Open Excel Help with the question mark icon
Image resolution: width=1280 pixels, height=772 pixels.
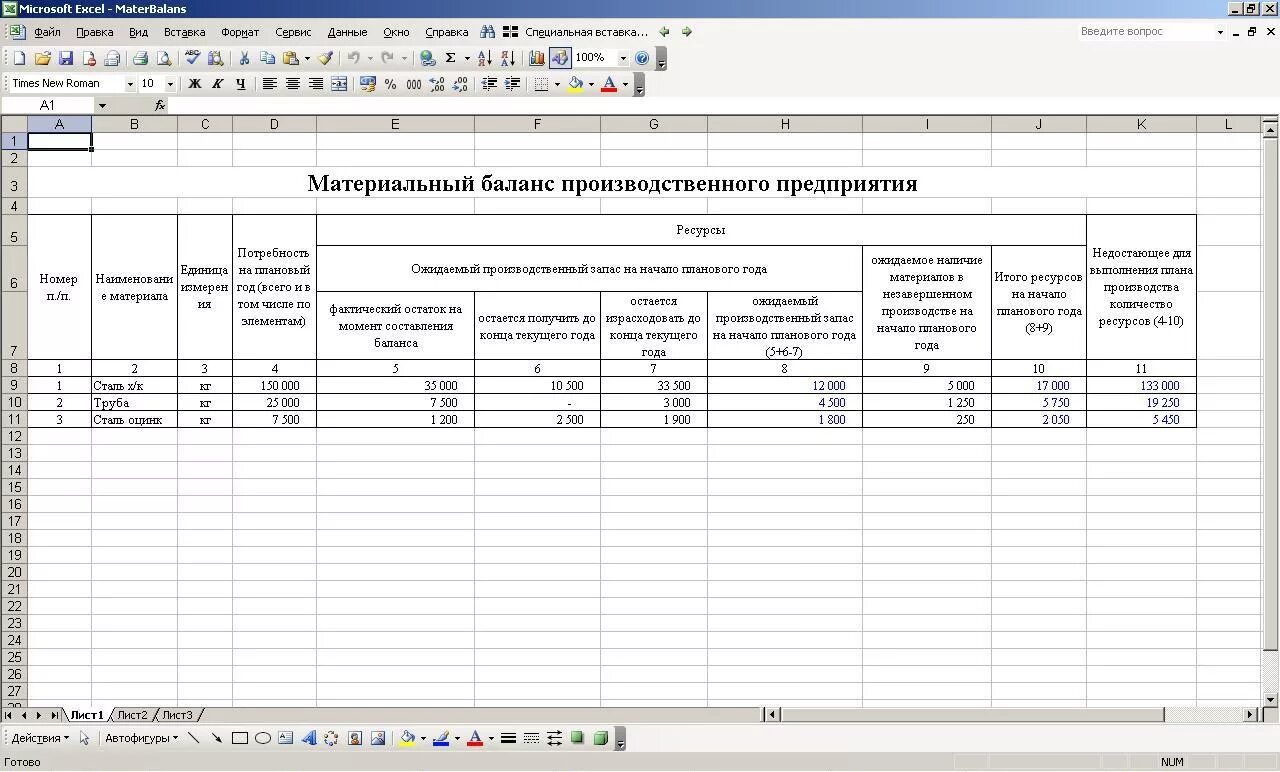coord(642,58)
